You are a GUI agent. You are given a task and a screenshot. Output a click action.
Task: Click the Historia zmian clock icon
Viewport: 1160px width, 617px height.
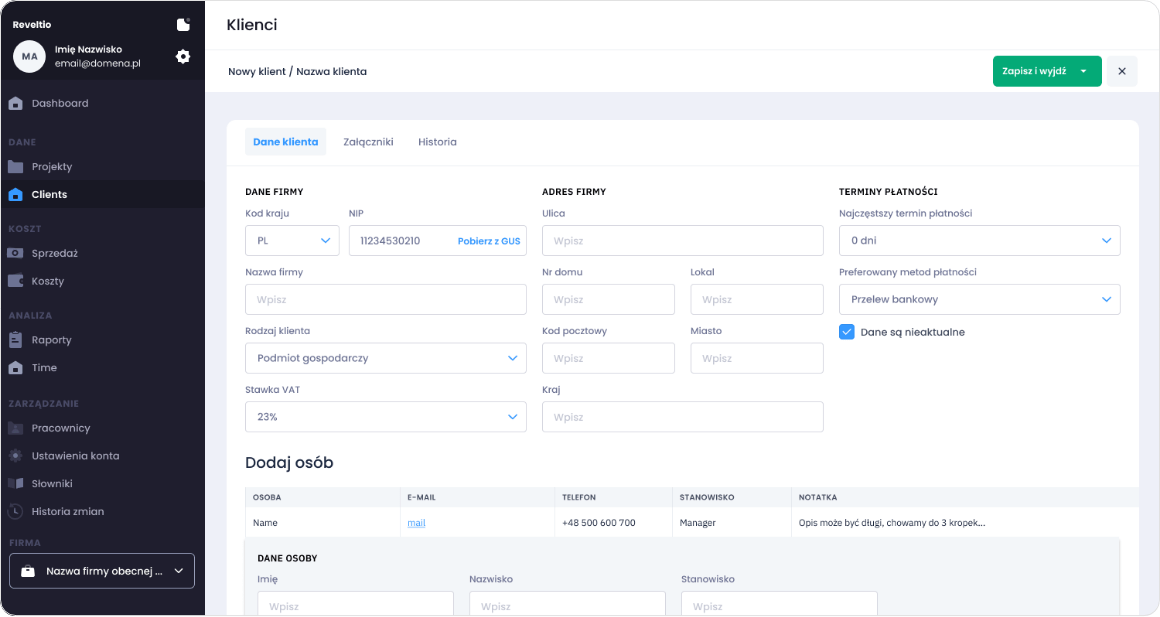(16, 512)
